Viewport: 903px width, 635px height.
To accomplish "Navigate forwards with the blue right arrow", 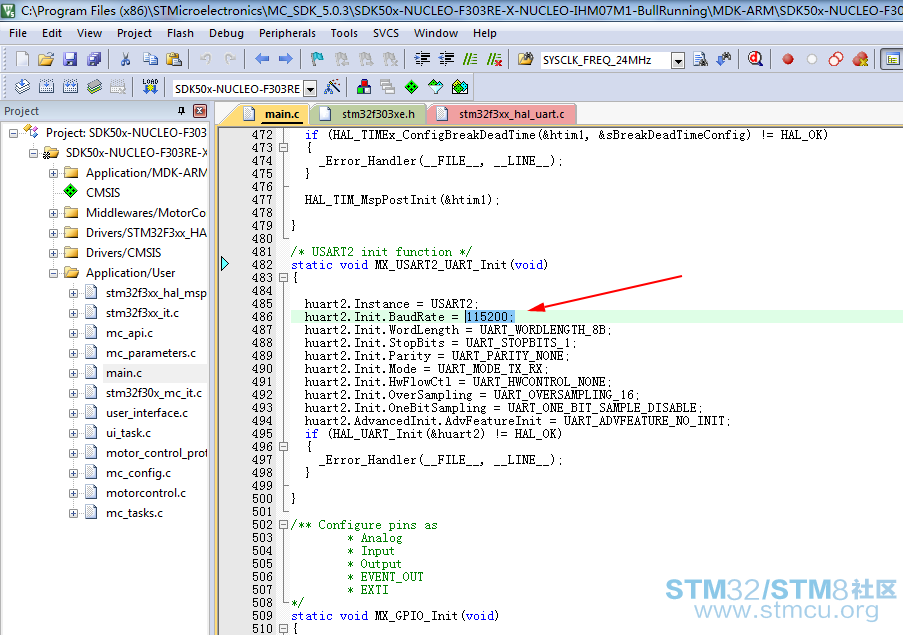I will [x=286, y=59].
